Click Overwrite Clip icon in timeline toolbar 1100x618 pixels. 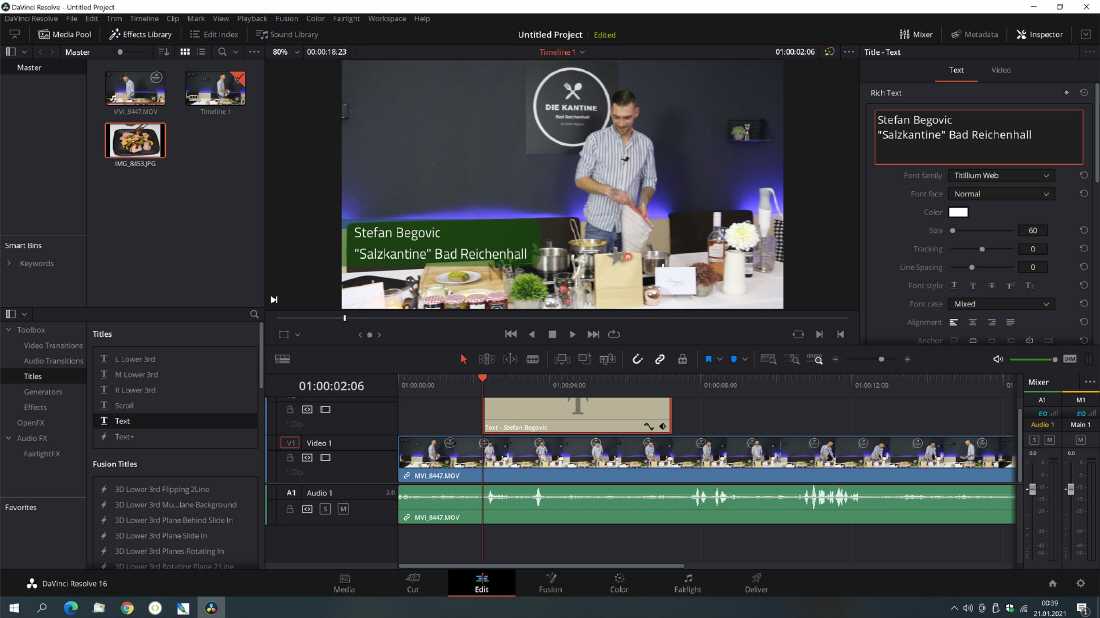tap(584, 359)
